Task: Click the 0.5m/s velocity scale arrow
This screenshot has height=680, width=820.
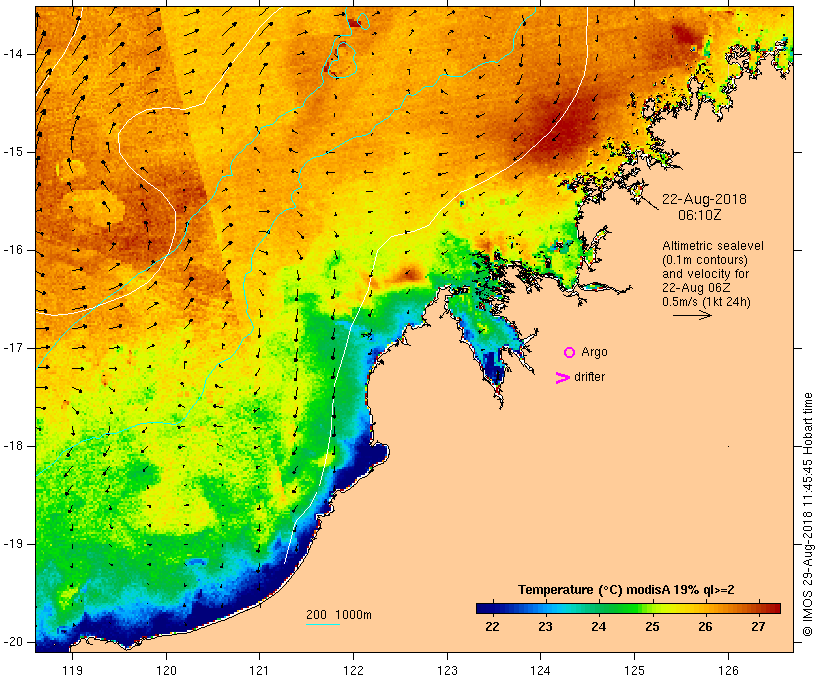Action: click(692, 315)
